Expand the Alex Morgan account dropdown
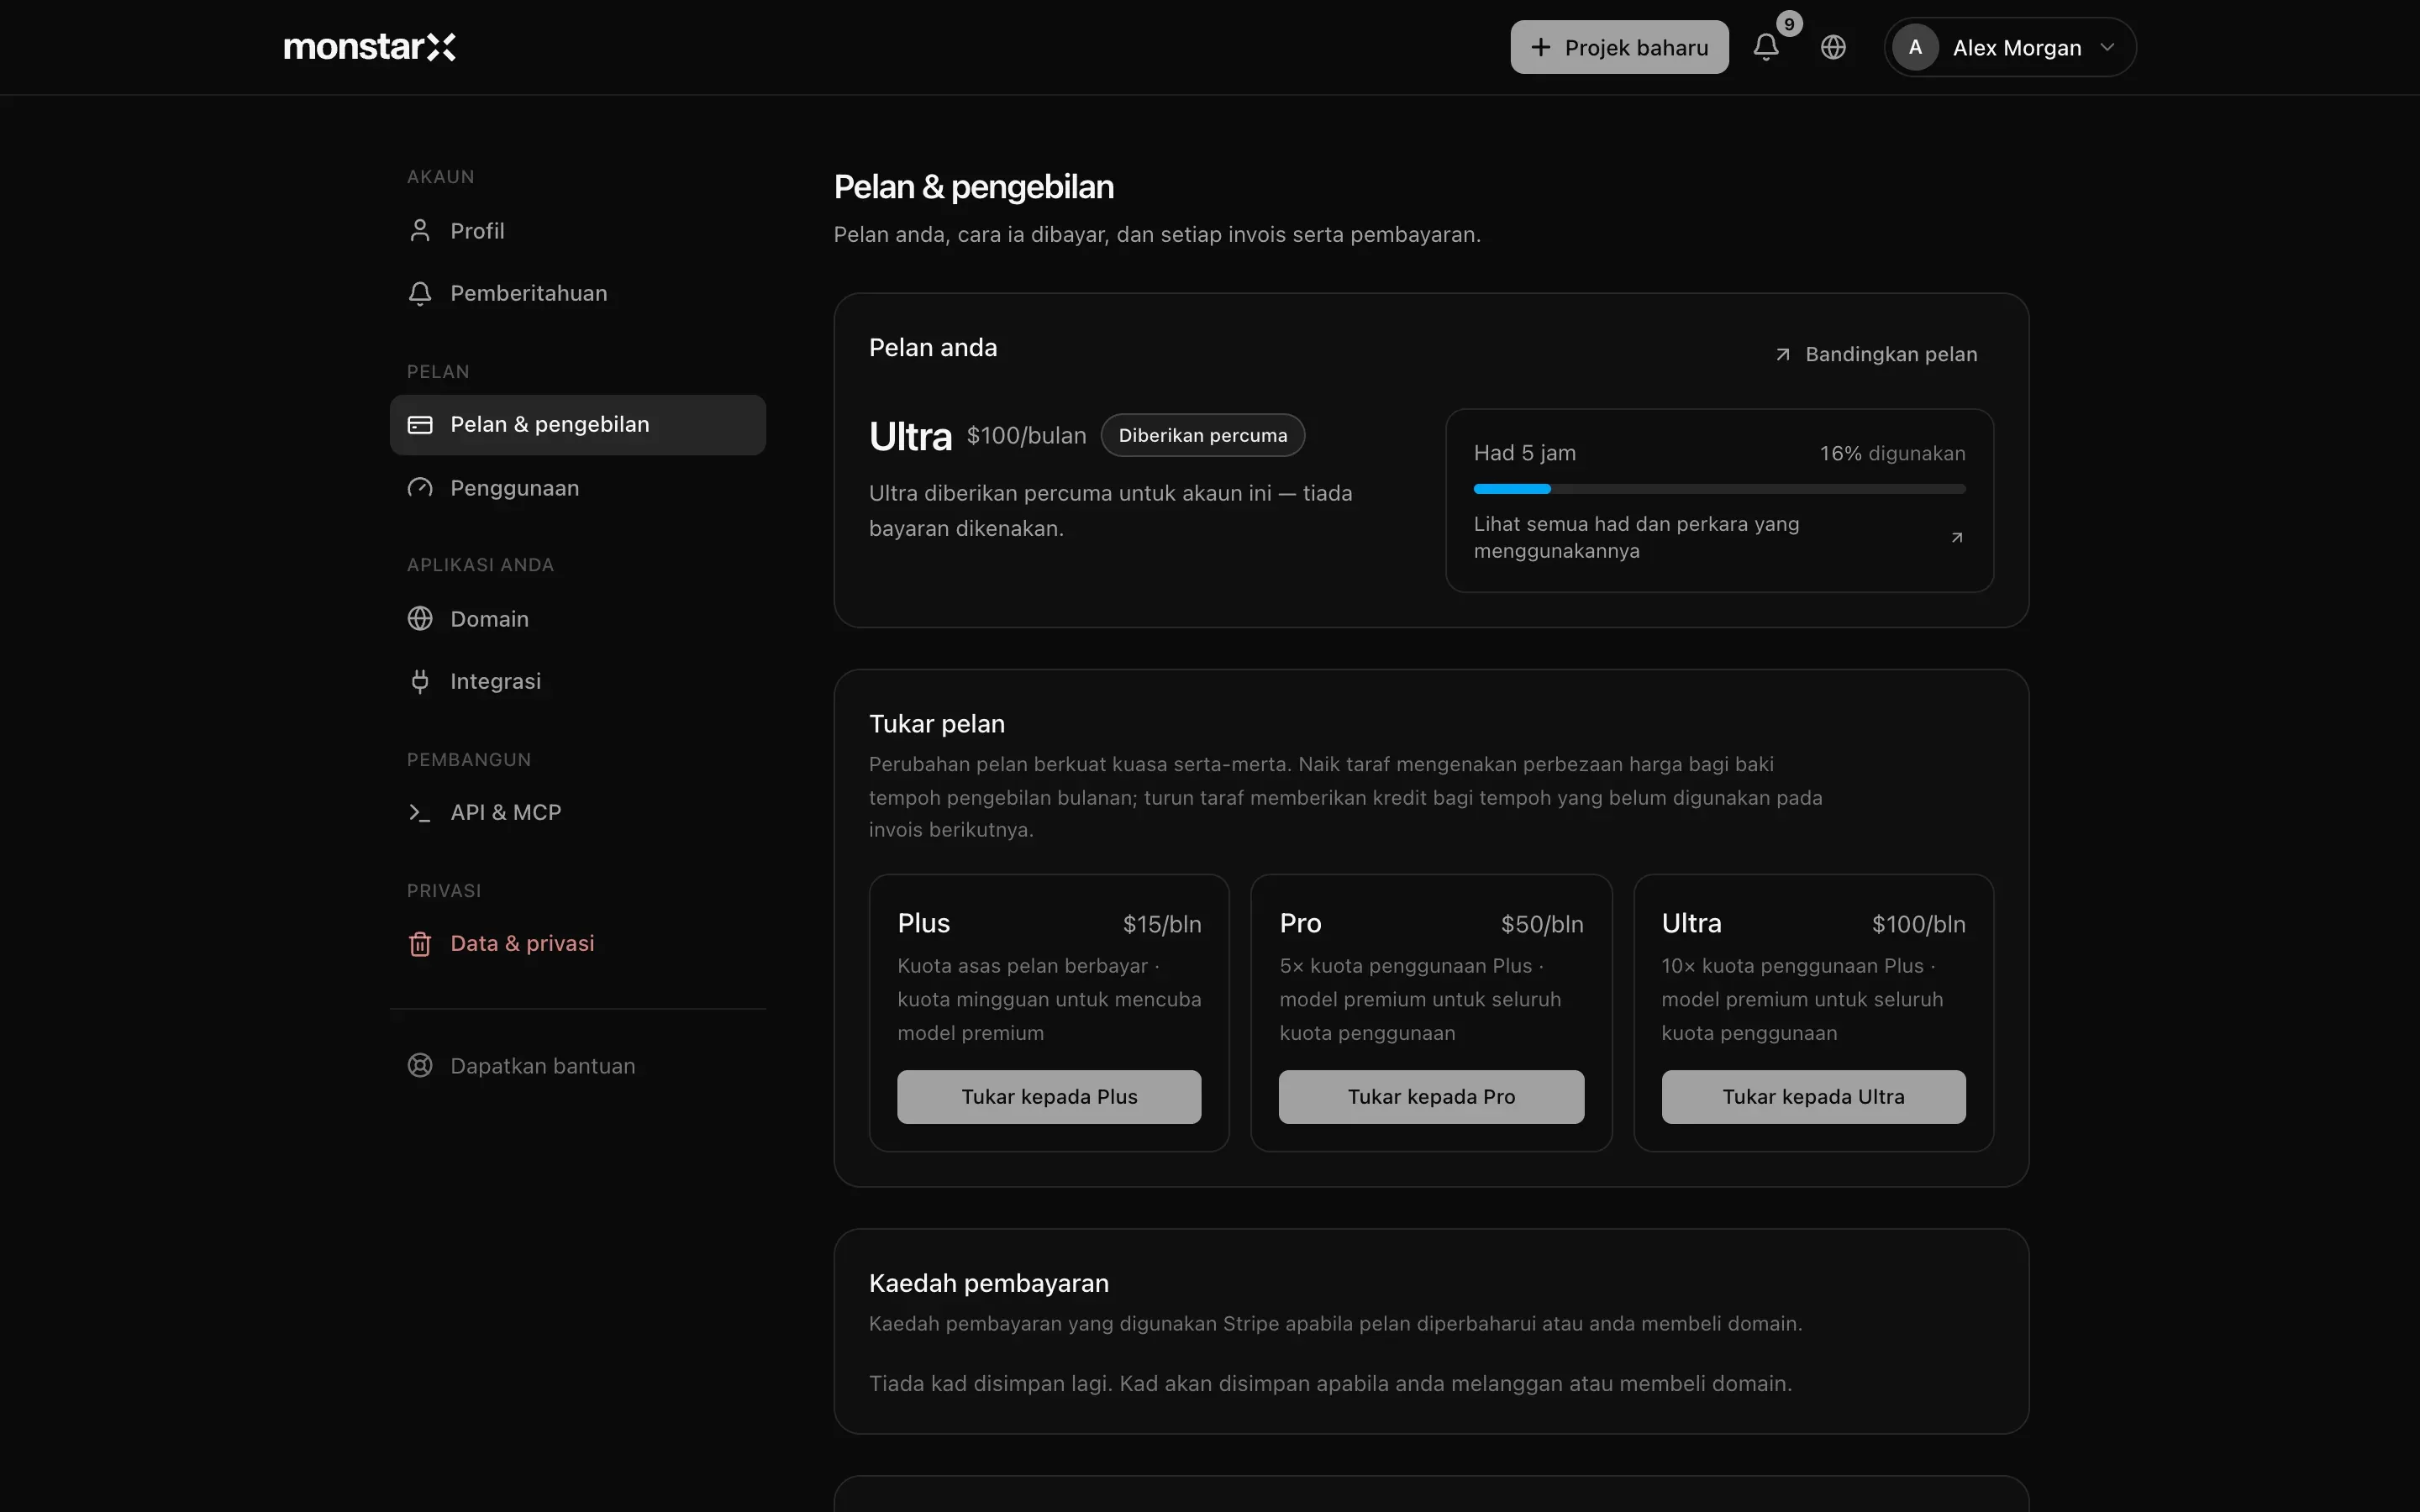Image resolution: width=2420 pixels, height=1512 pixels. pos(2010,47)
